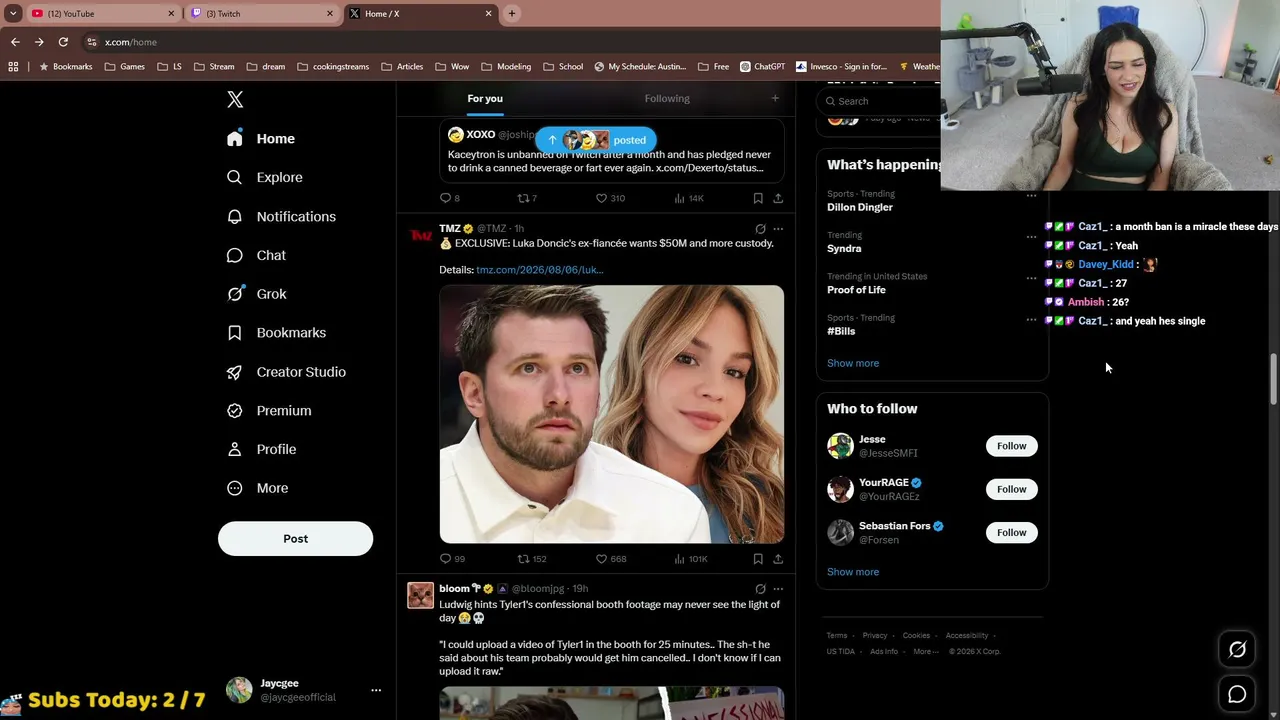This screenshot has height=720, width=1280.
Task: Bookmark the TMZ post
Action: tap(758, 559)
